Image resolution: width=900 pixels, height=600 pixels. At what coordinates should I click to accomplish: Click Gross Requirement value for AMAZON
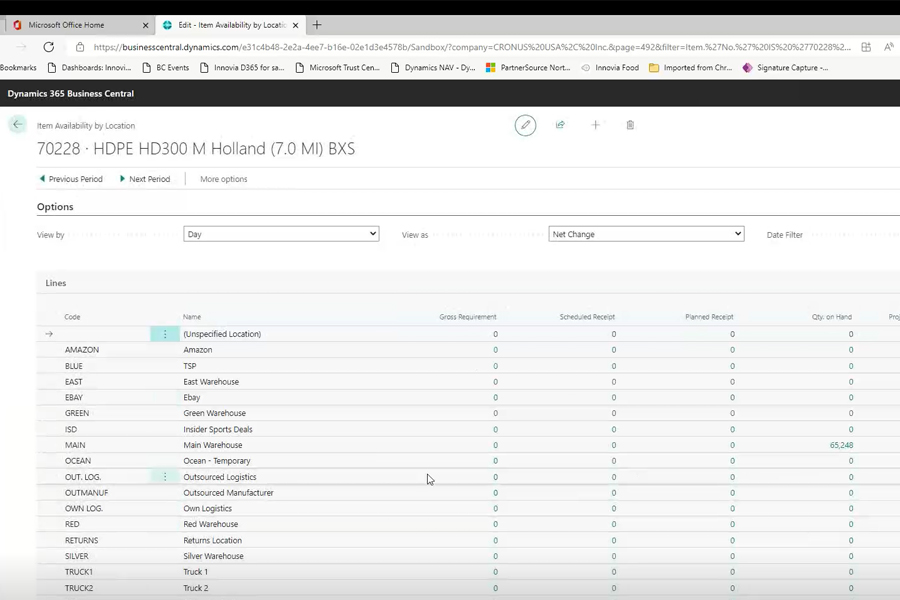point(495,350)
